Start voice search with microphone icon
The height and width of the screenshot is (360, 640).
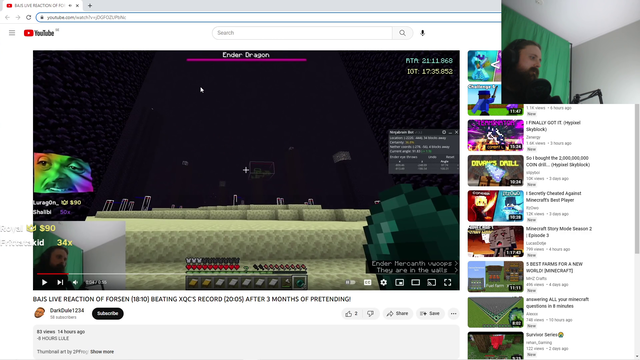point(422,33)
